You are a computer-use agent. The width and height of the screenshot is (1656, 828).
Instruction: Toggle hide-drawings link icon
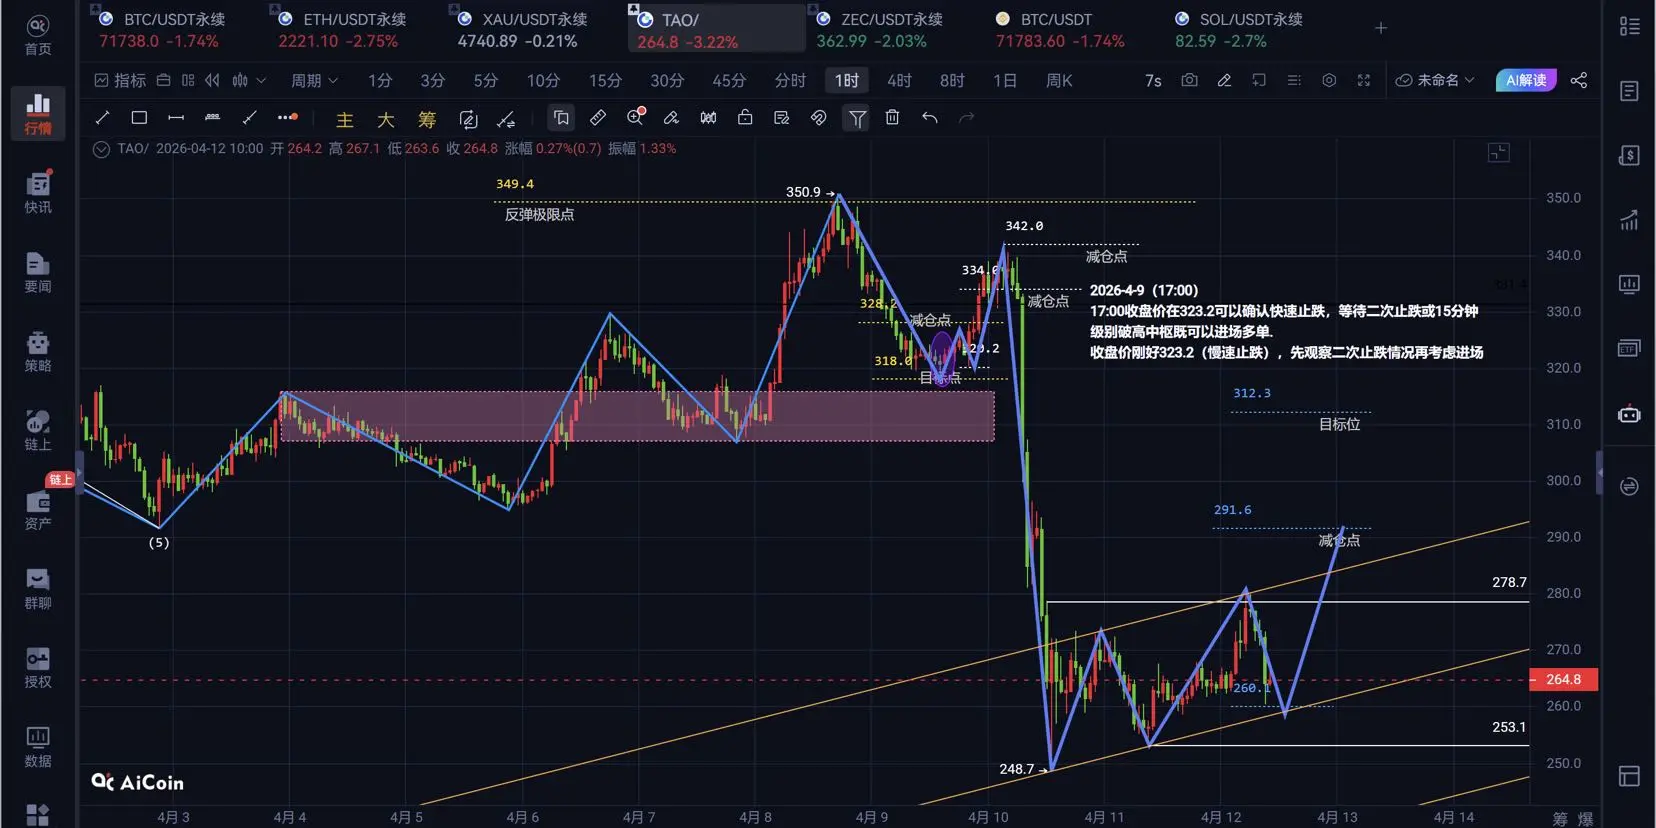(x=818, y=118)
